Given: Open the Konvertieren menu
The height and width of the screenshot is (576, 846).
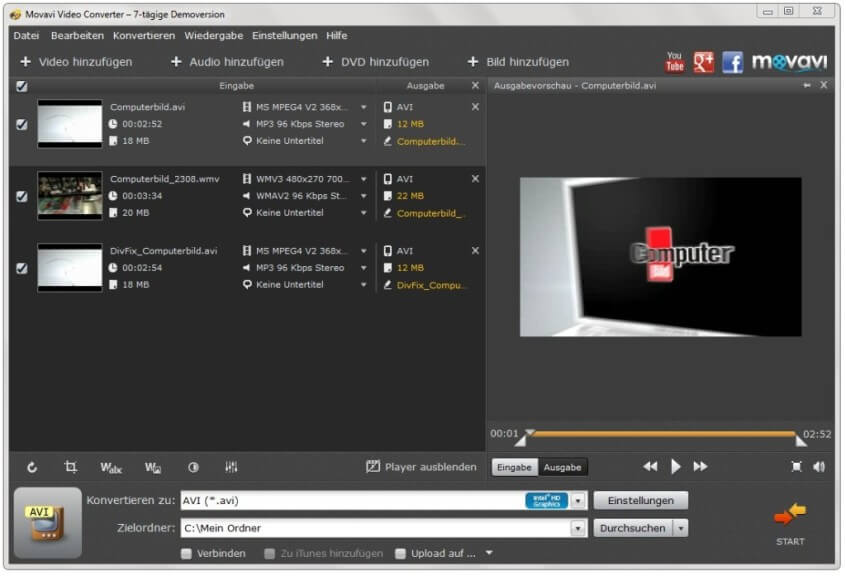Looking at the screenshot, I should (144, 36).
